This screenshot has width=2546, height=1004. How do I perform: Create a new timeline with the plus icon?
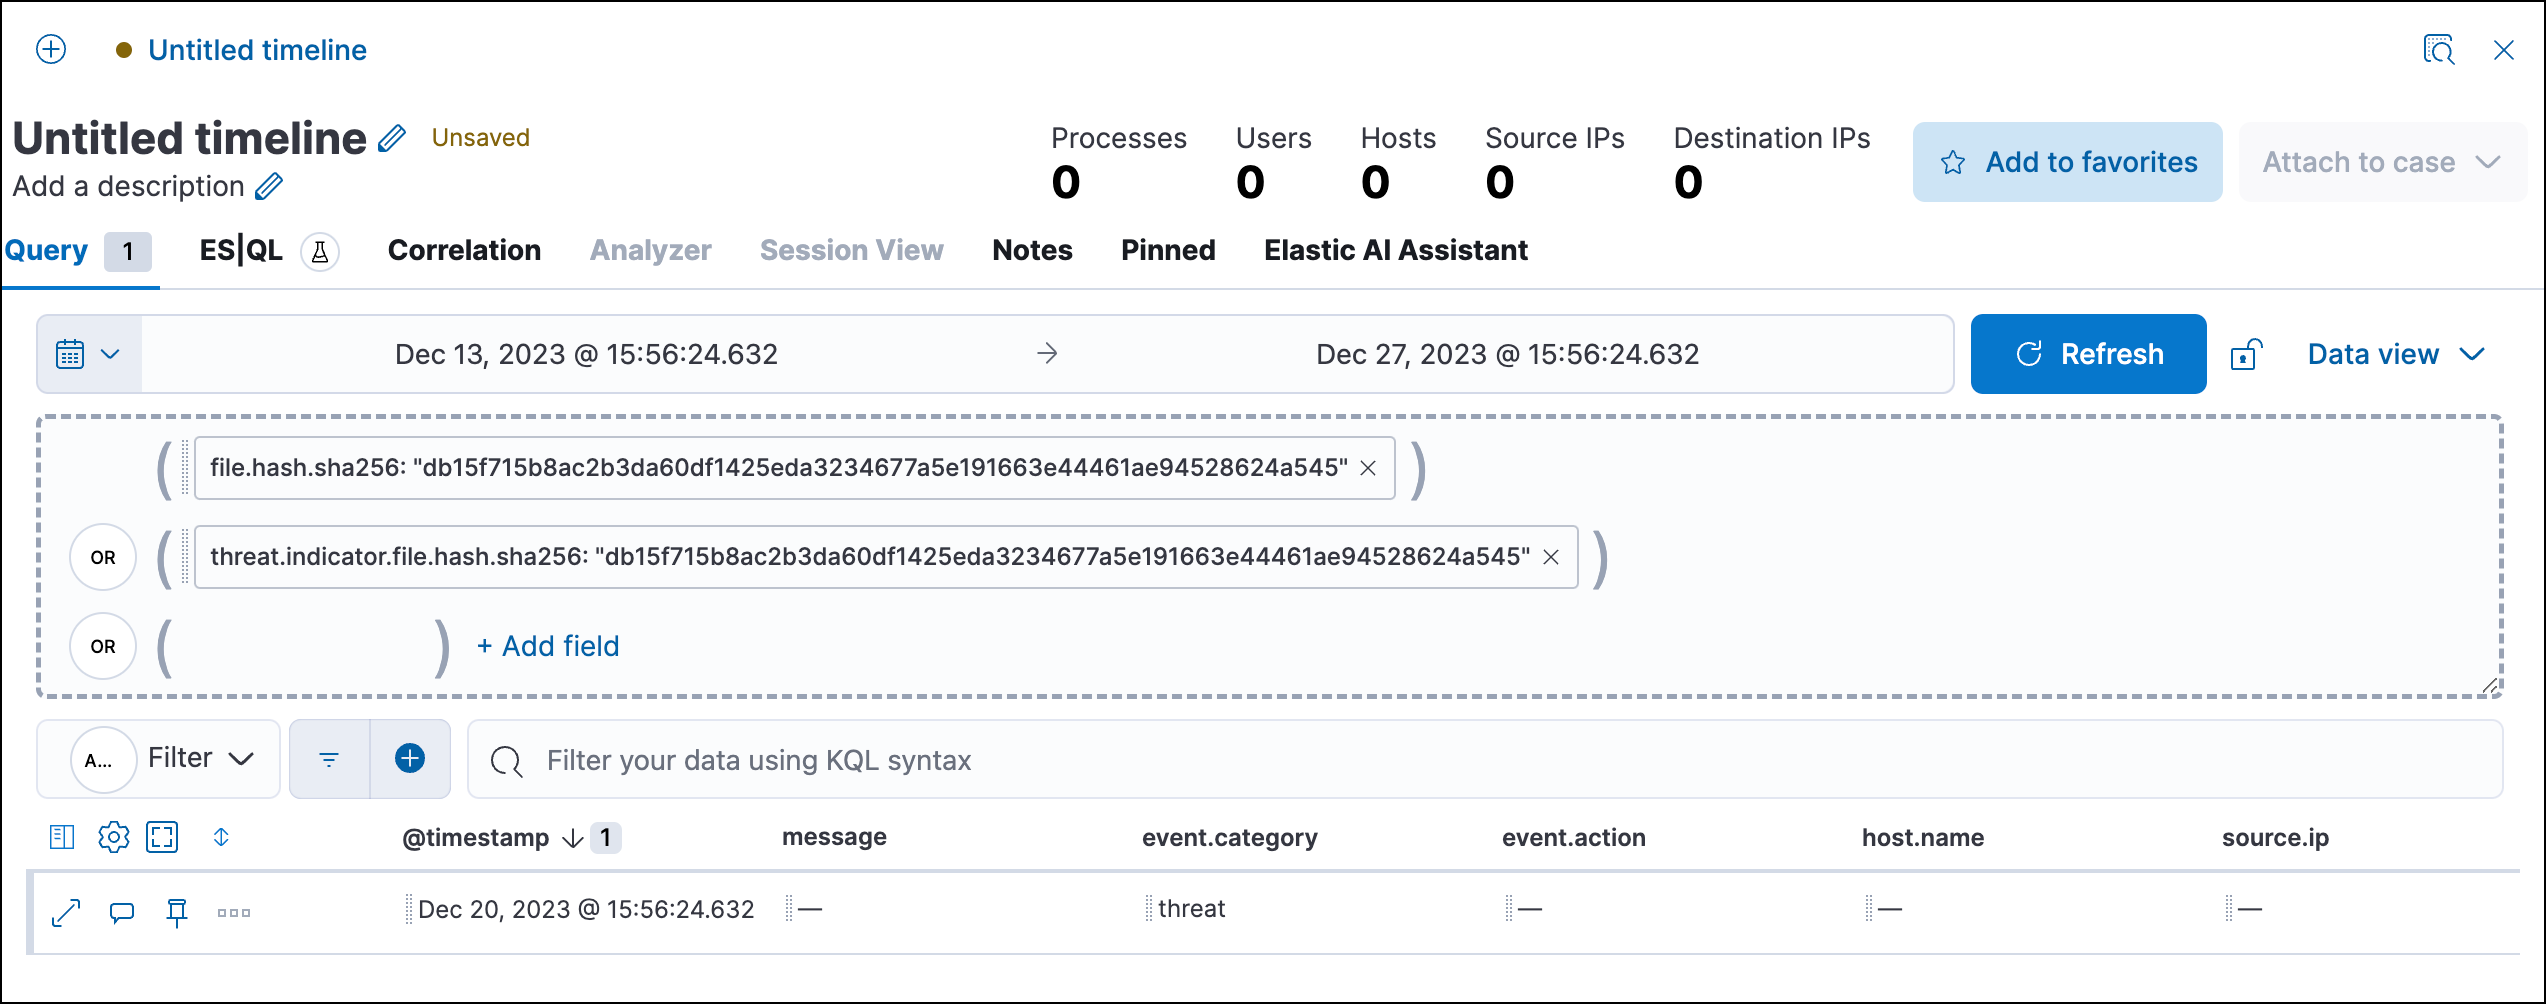(x=50, y=49)
